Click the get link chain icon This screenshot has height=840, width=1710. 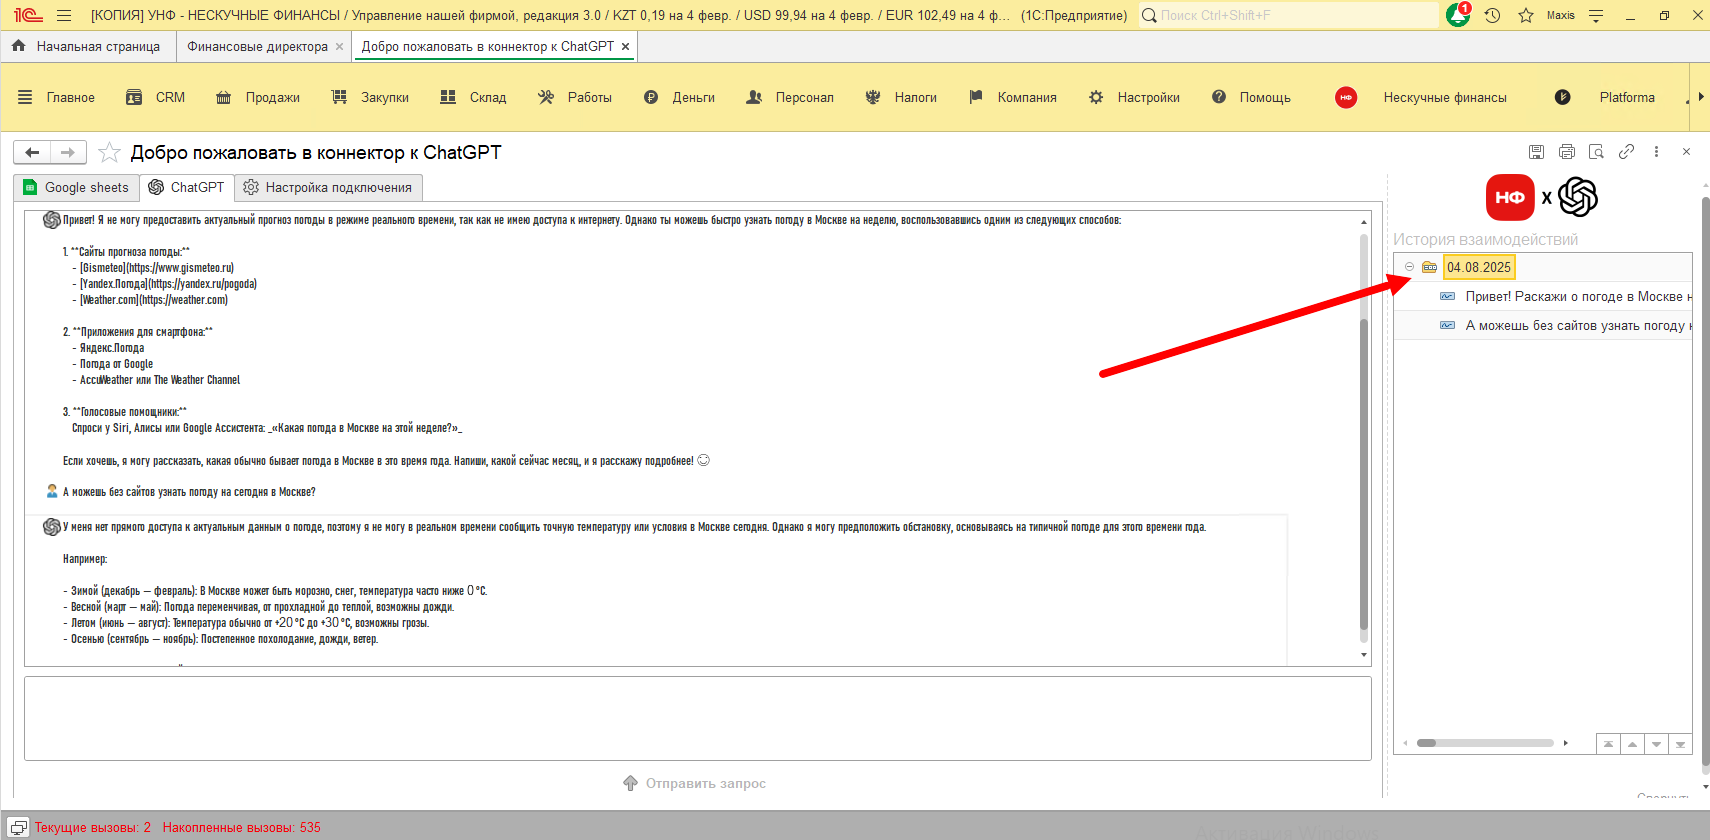coord(1627,152)
